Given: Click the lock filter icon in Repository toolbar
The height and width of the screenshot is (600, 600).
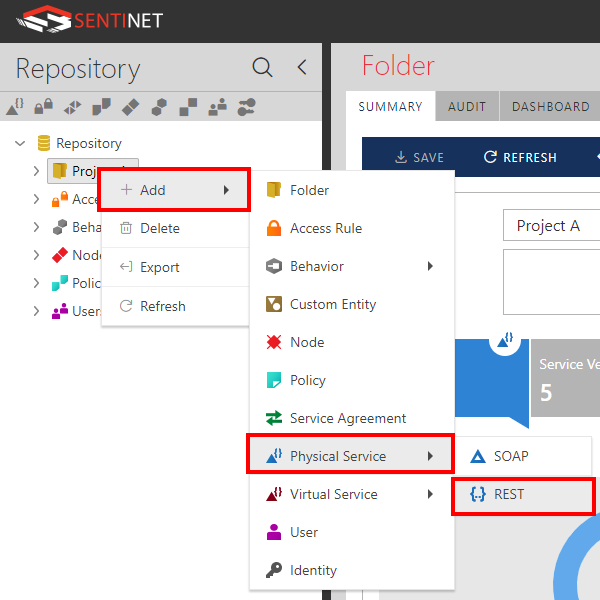Looking at the screenshot, I should [44, 105].
